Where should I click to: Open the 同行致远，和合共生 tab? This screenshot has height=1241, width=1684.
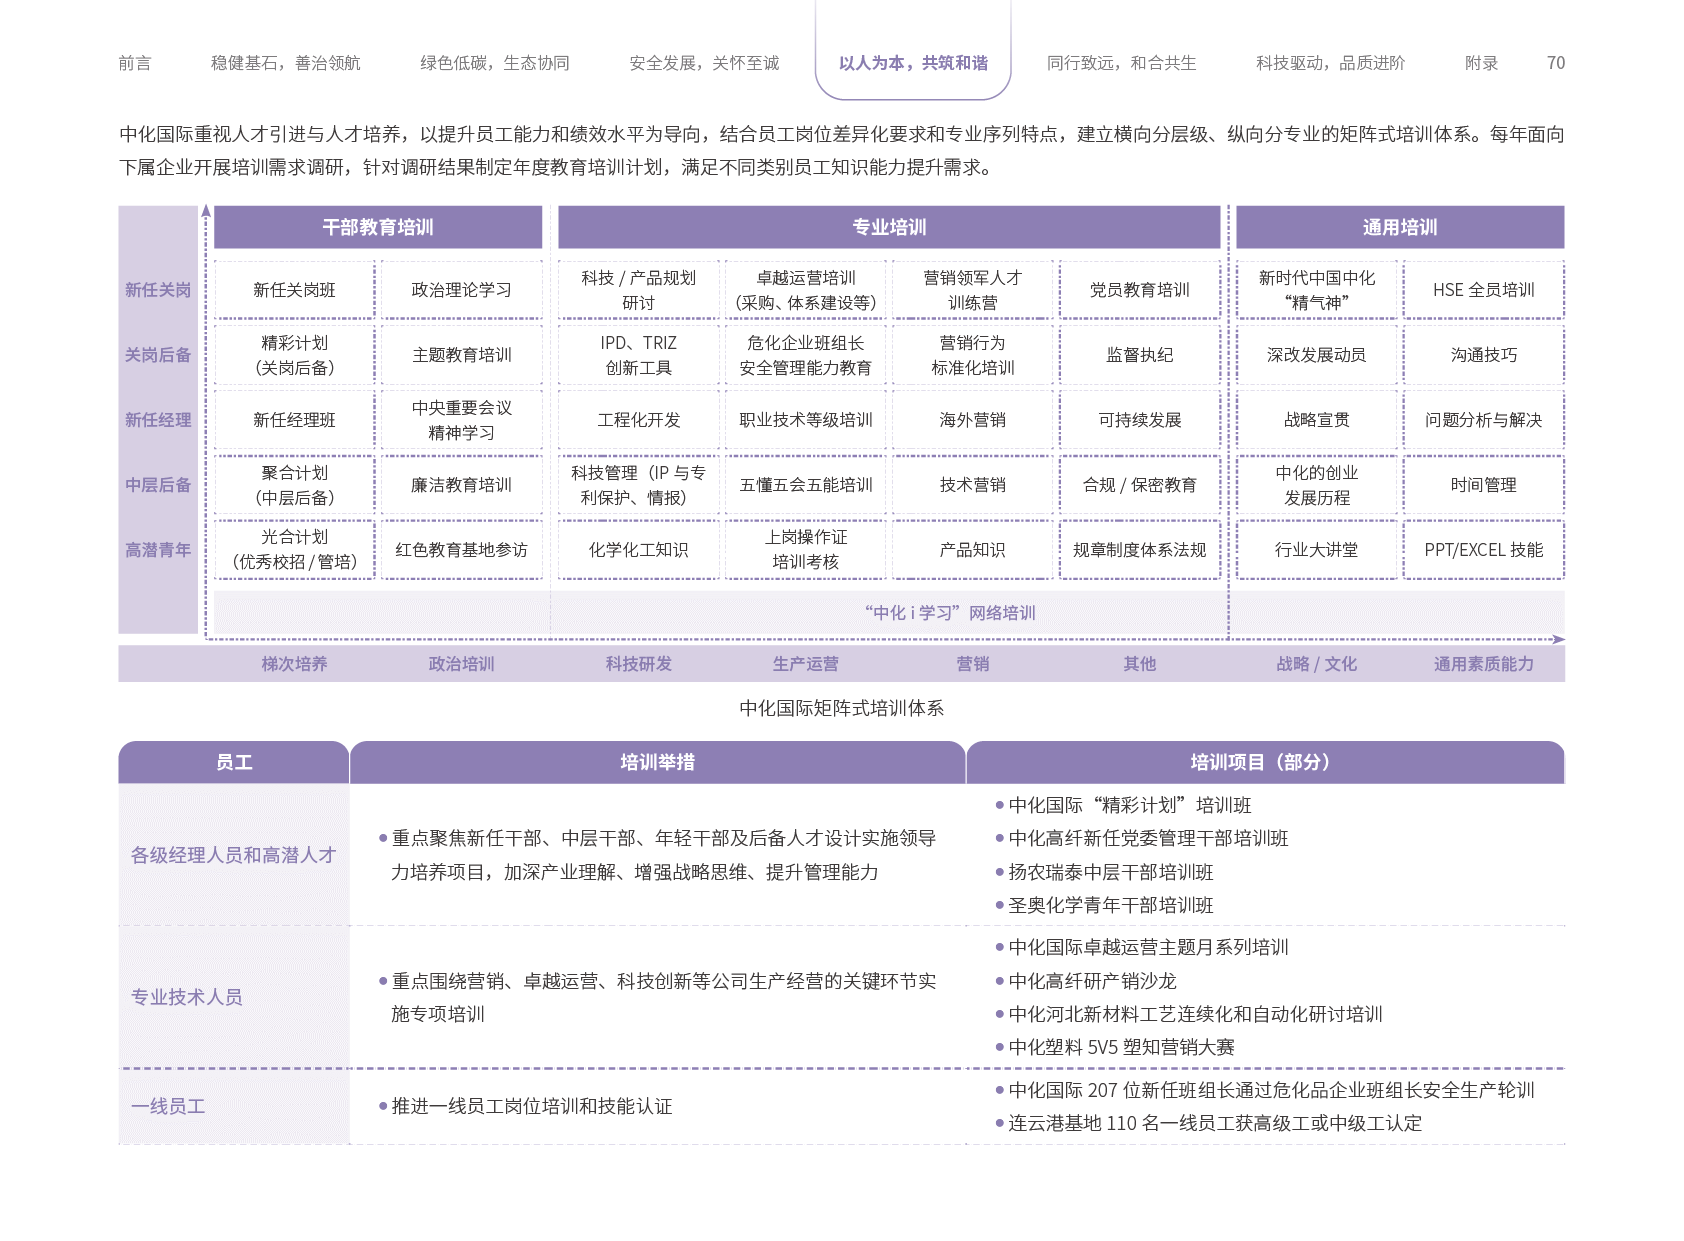click(x=1121, y=63)
